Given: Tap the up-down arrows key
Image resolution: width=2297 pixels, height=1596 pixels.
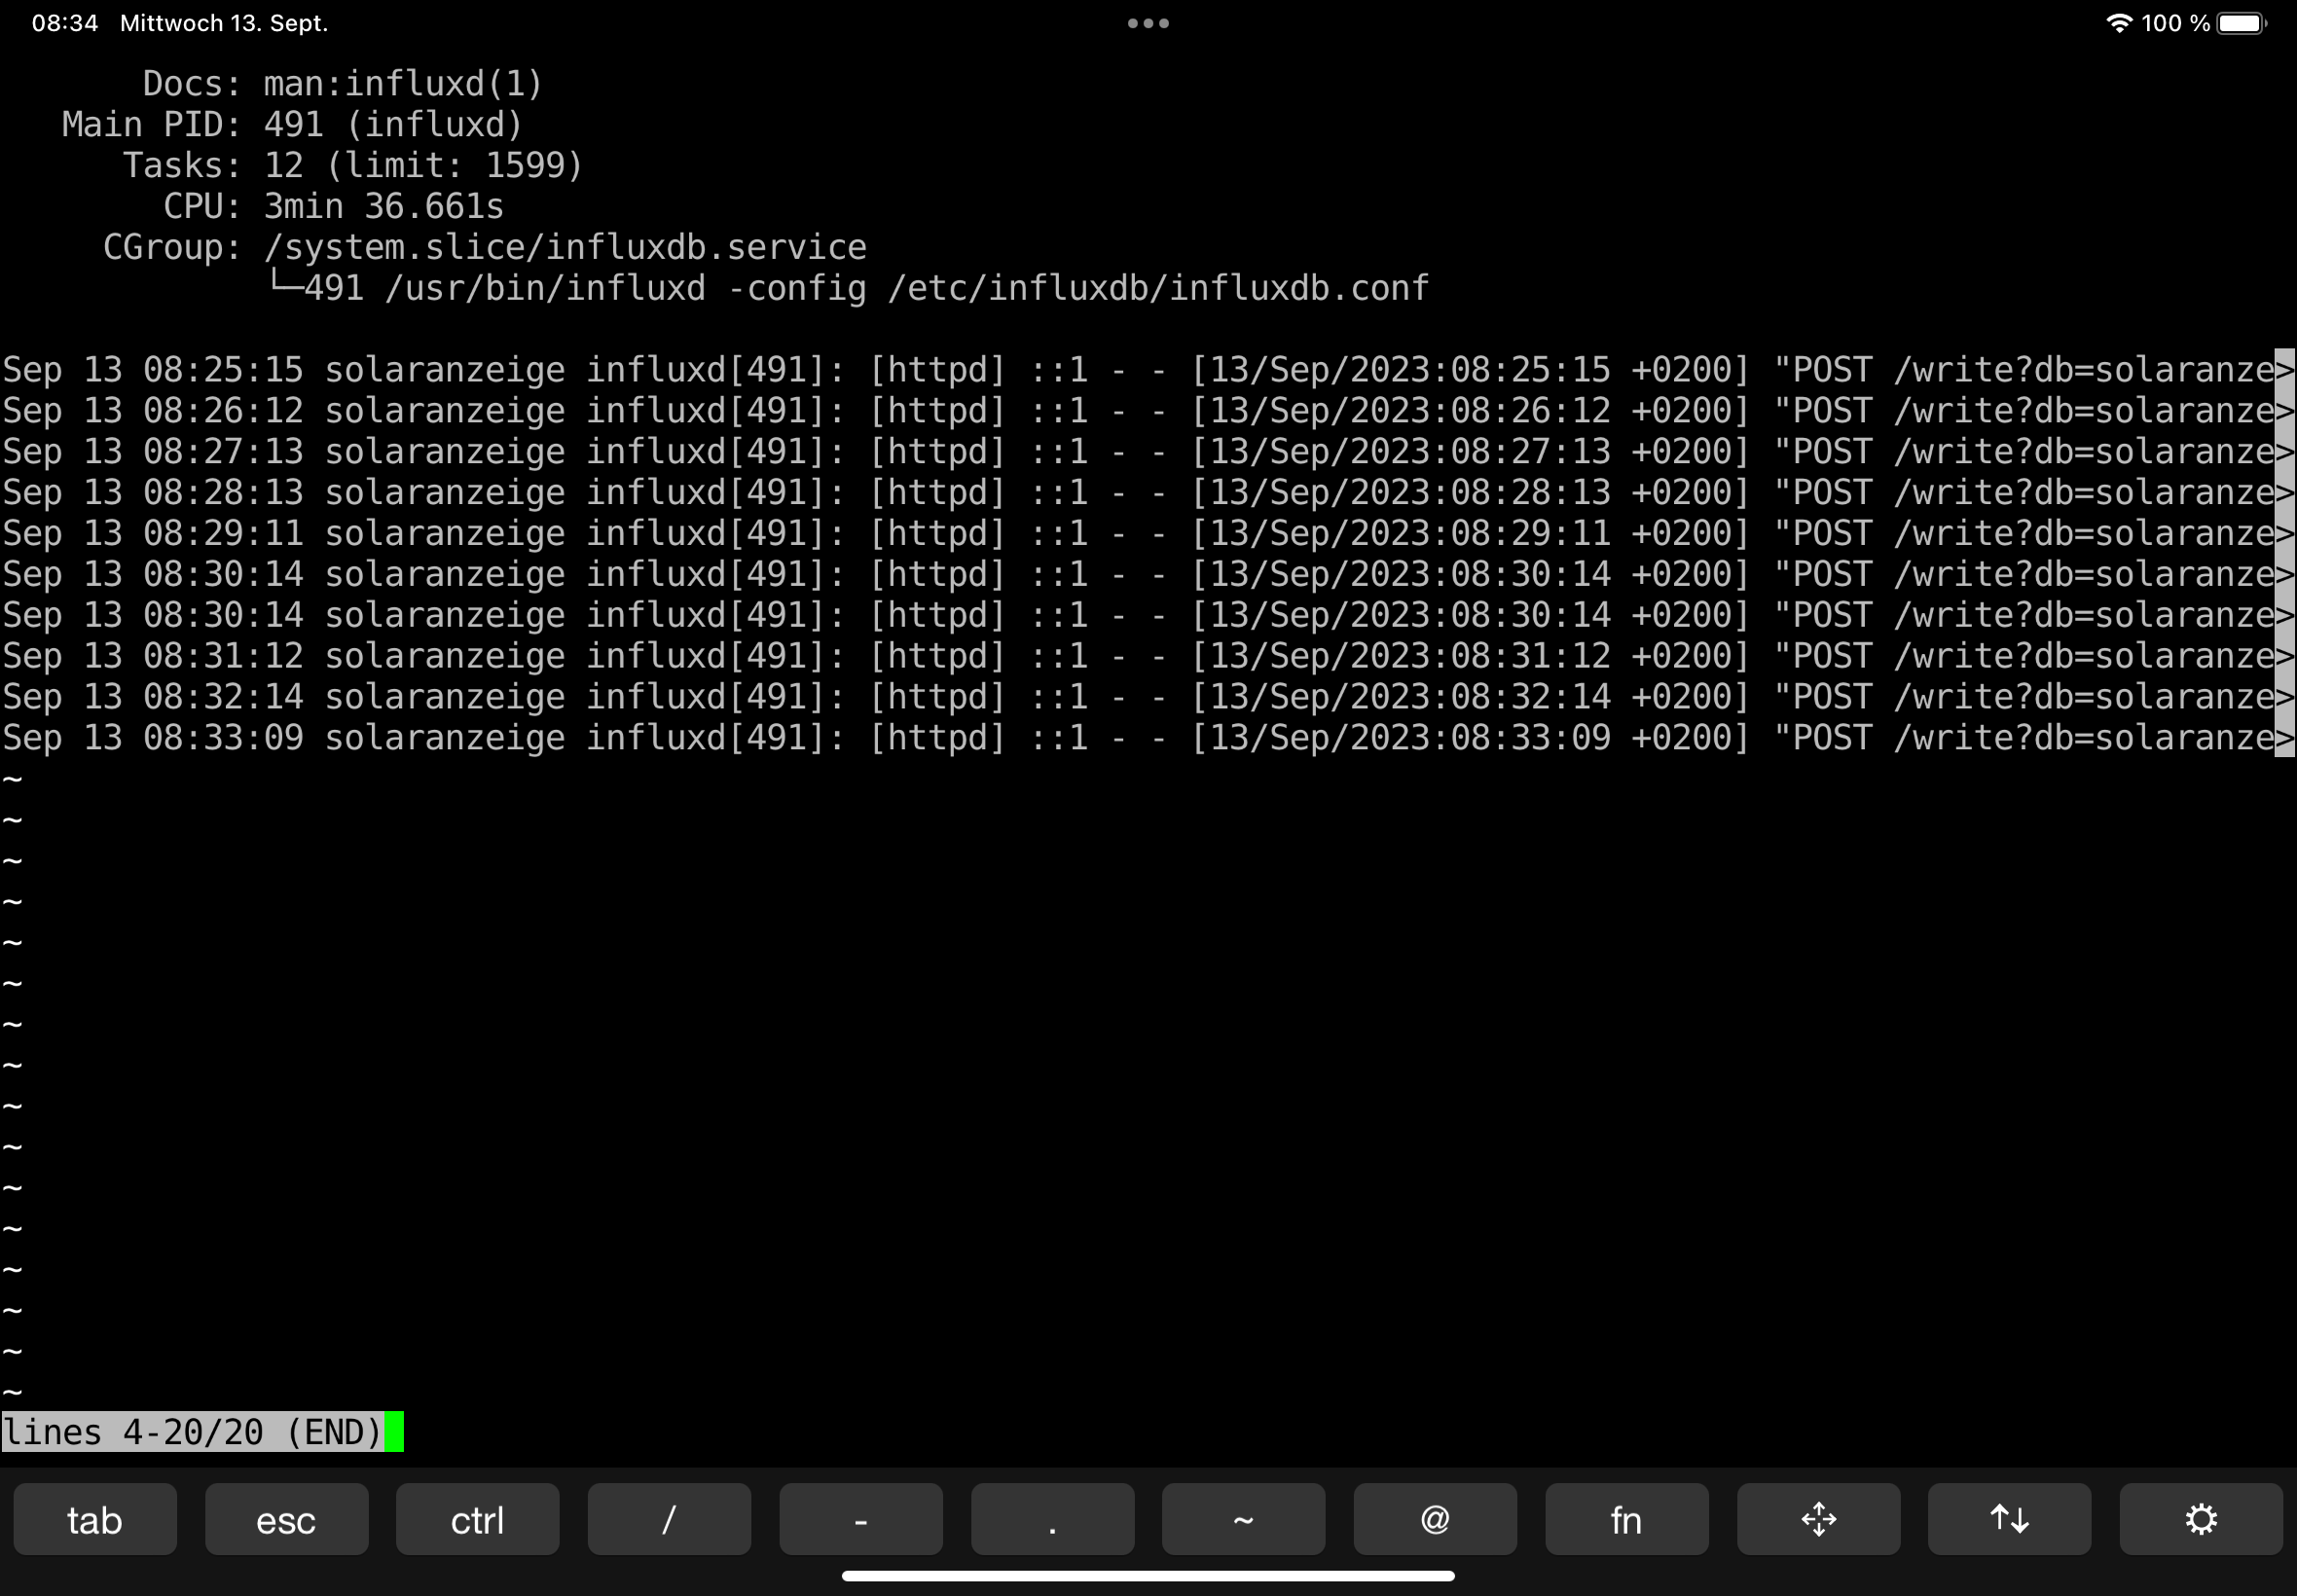Looking at the screenshot, I should tap(2009, 1519).
